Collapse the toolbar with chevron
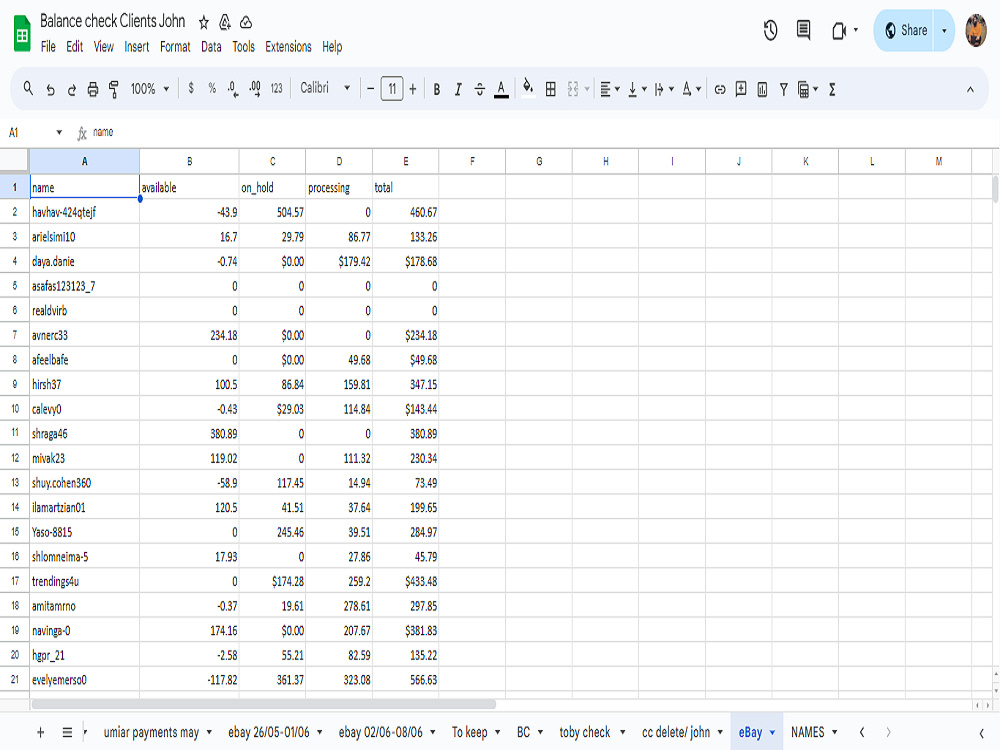Image resolution: width=1000 pixels, height=750 pixels. pyautogui.click(x=970, y=89)
